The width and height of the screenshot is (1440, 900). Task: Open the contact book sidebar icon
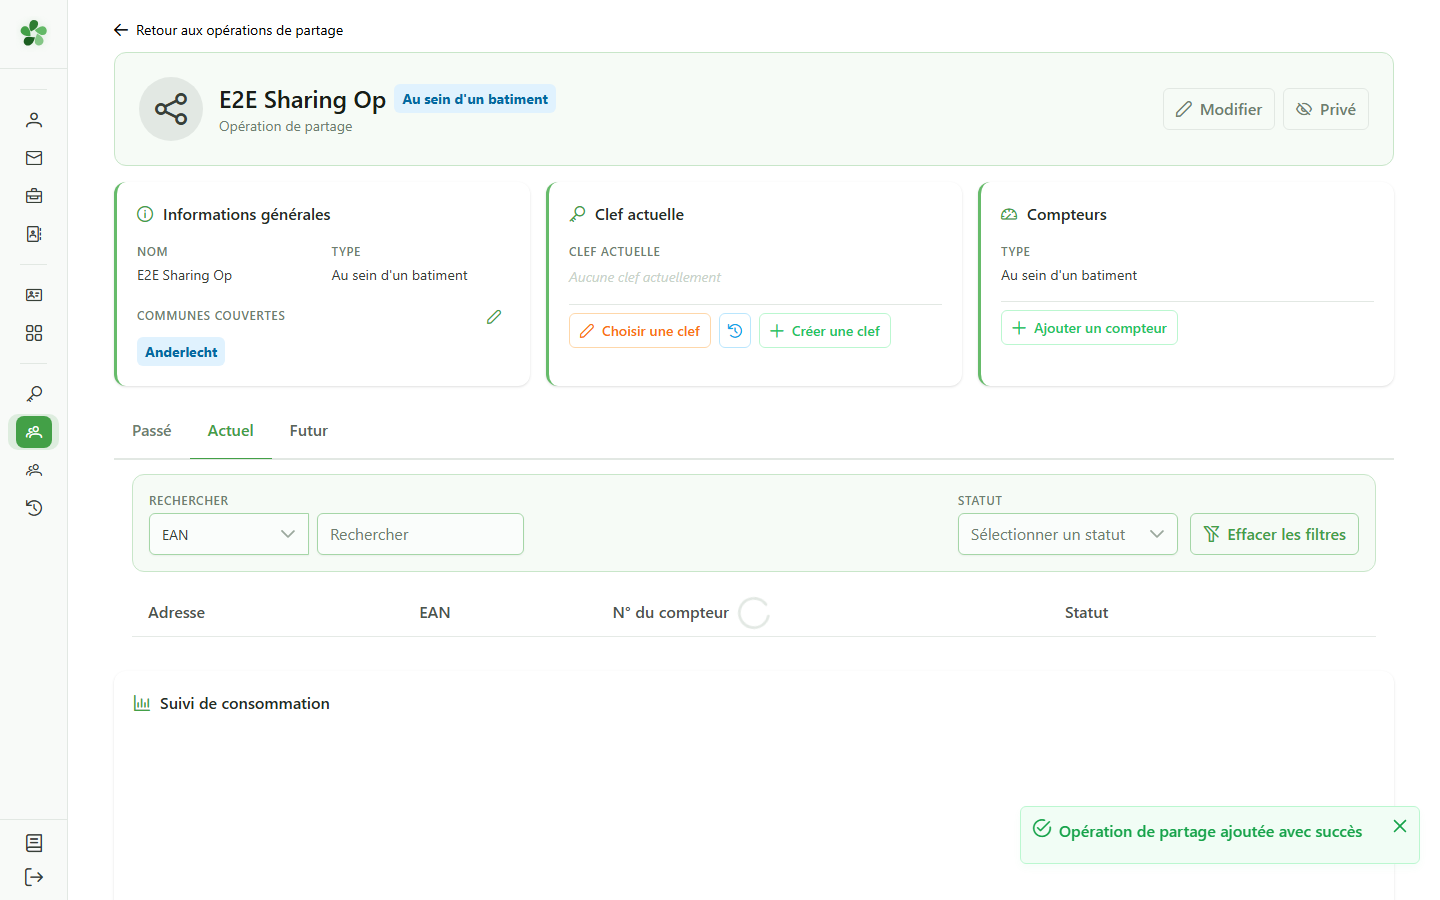(x=34, y=234)
